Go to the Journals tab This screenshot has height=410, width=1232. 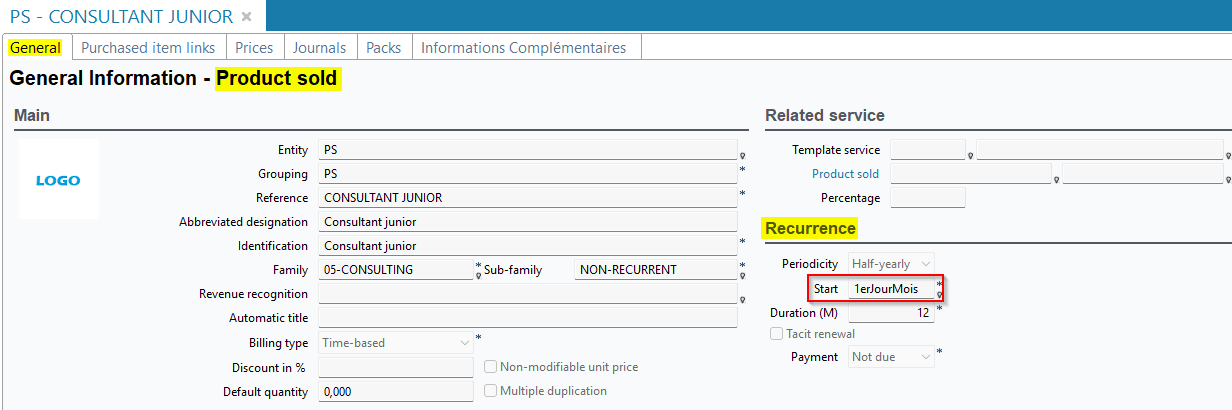coord(320,48)
